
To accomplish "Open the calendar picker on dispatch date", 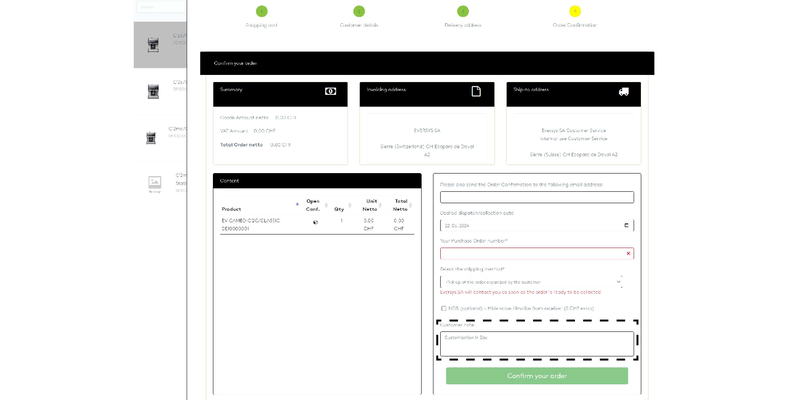I will (x=626, y=225).
